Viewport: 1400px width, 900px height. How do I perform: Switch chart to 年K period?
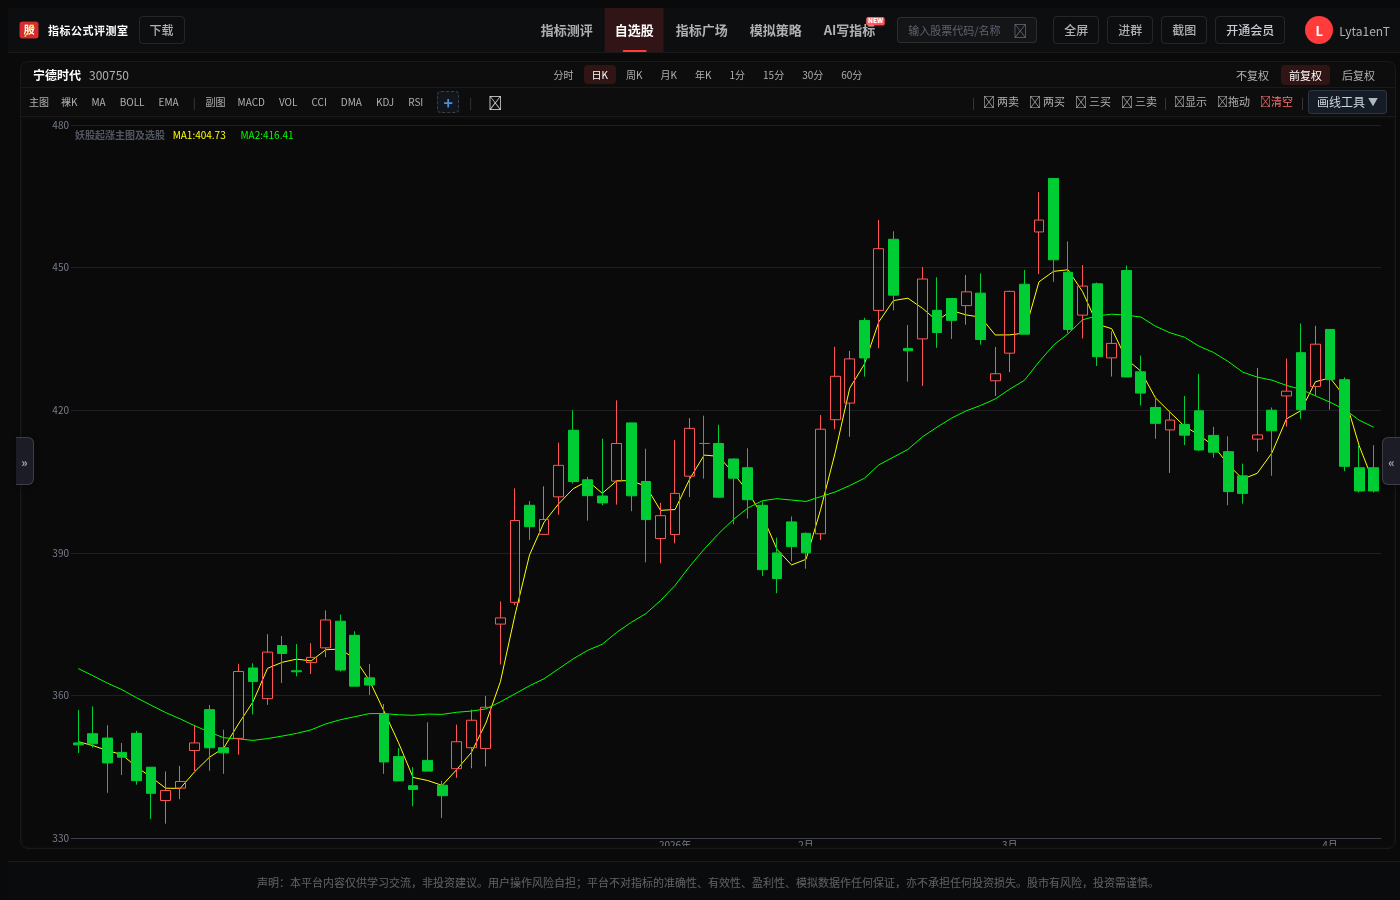click(x=704, y=76)
